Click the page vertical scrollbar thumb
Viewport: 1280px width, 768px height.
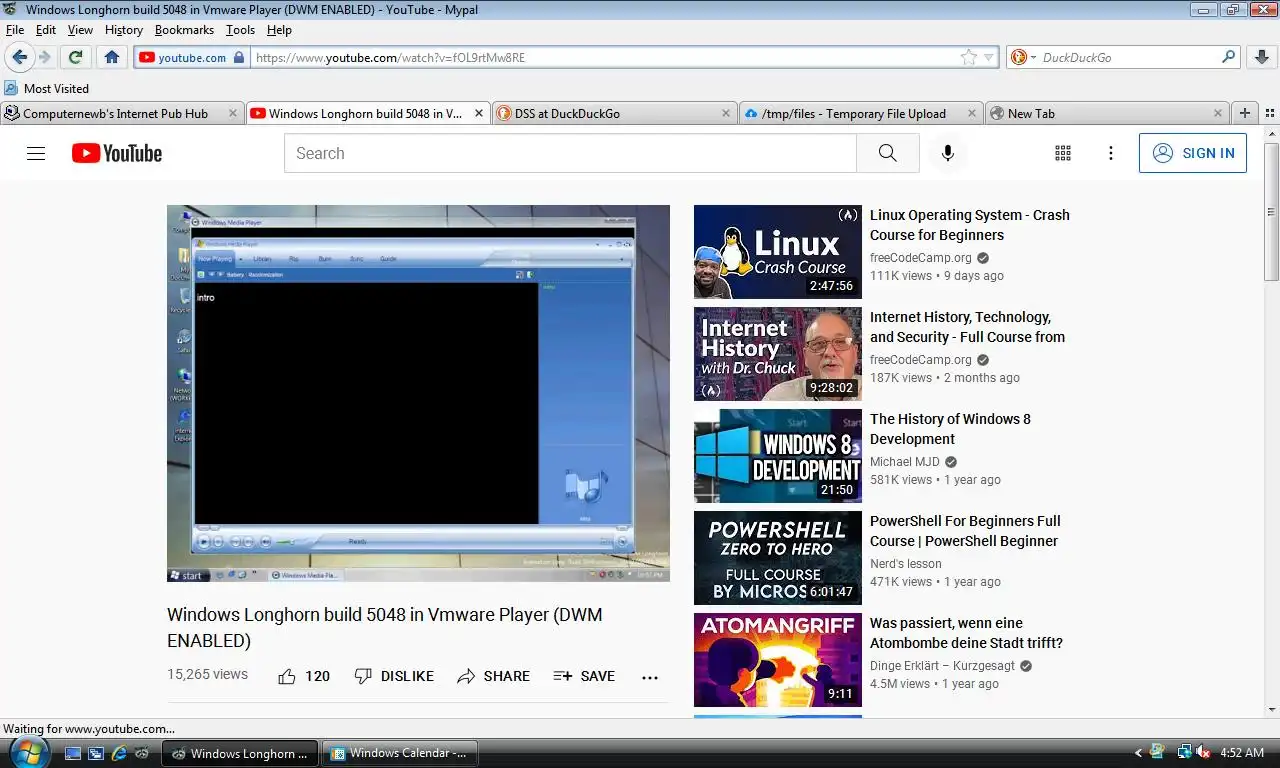[1271, 212]
